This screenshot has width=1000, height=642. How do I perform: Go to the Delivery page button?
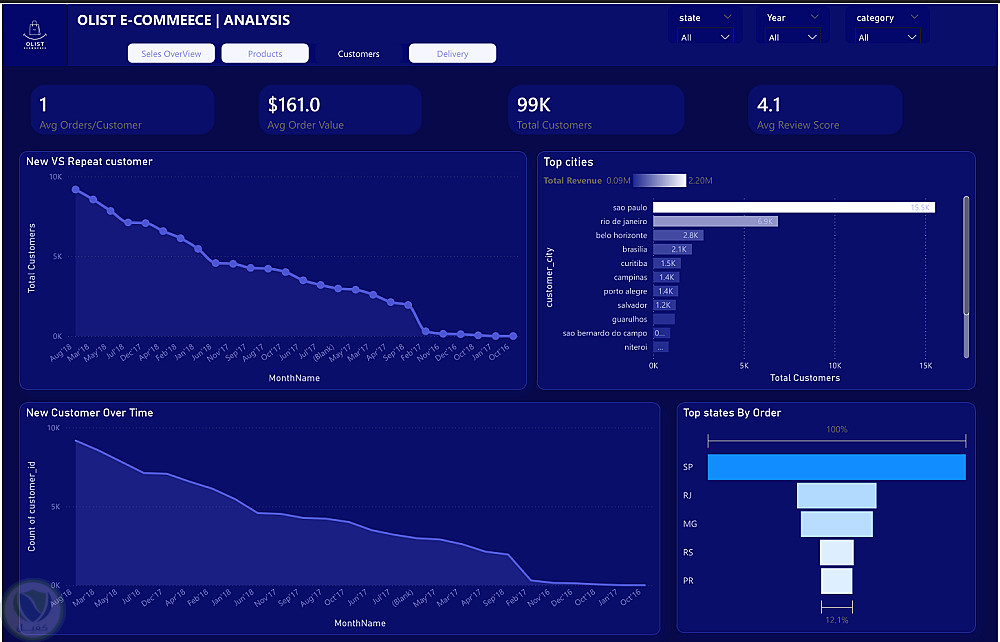452,54
